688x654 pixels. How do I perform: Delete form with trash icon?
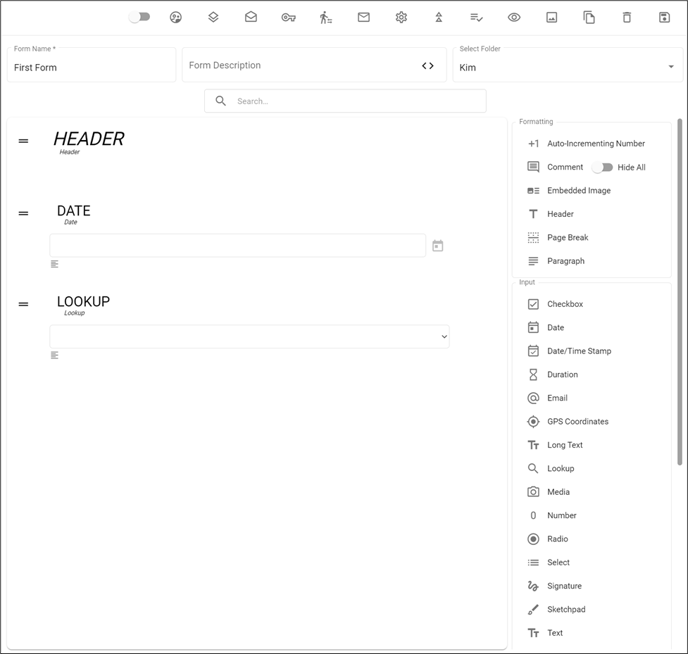[x=627, y=17]
